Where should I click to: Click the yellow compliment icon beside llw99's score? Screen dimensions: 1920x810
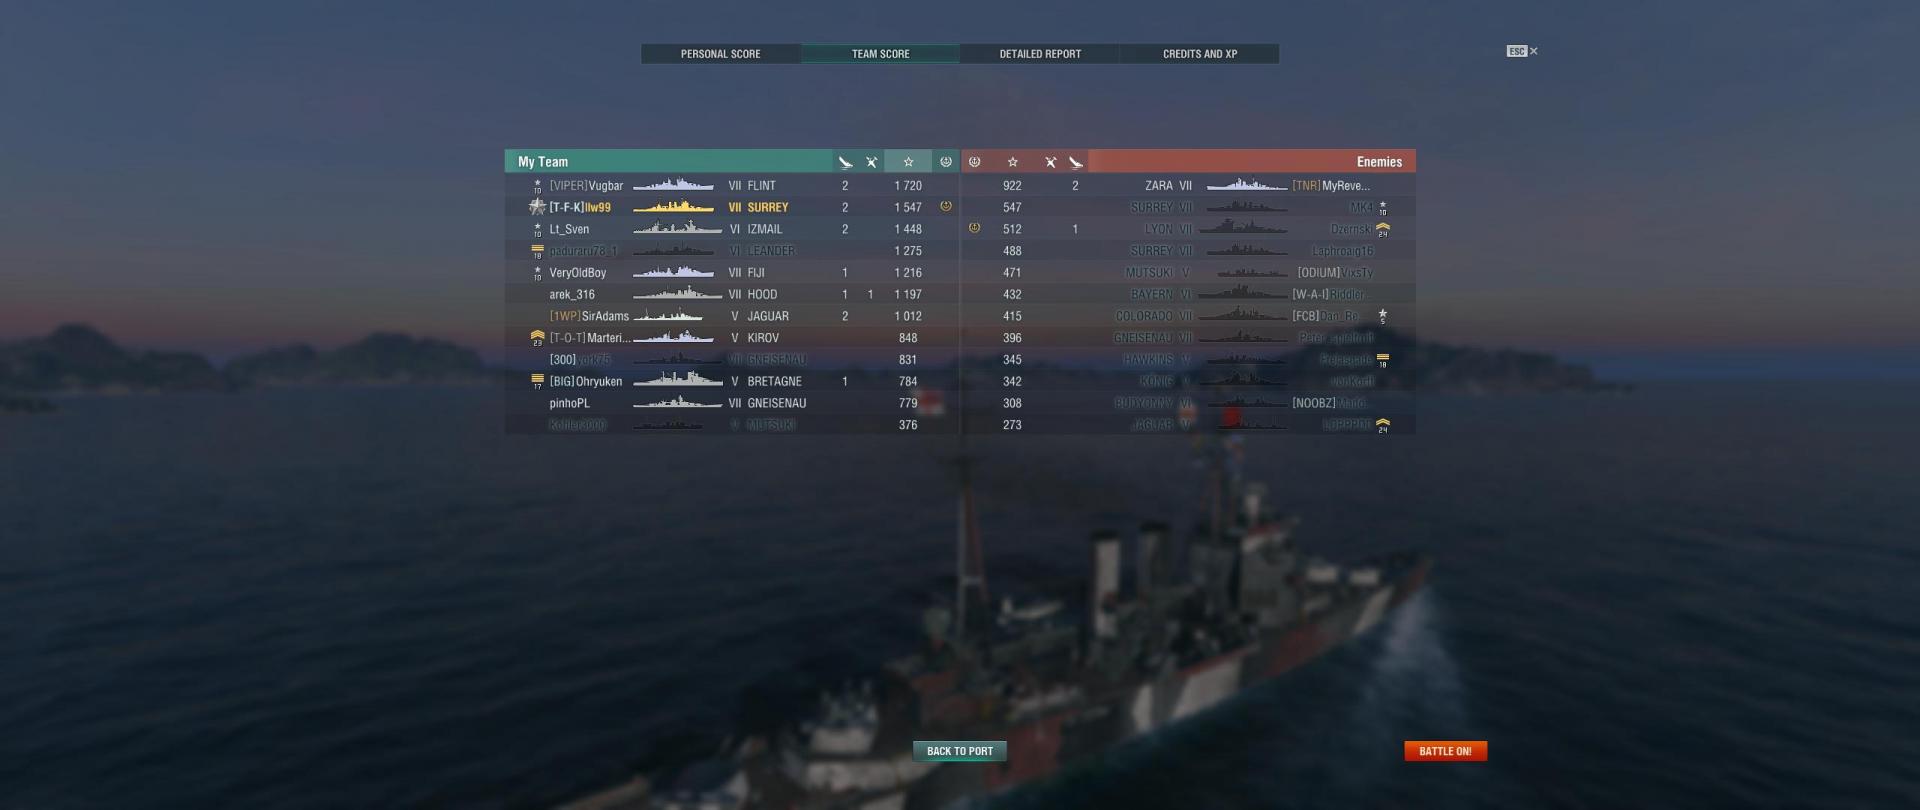click(946, 207)
